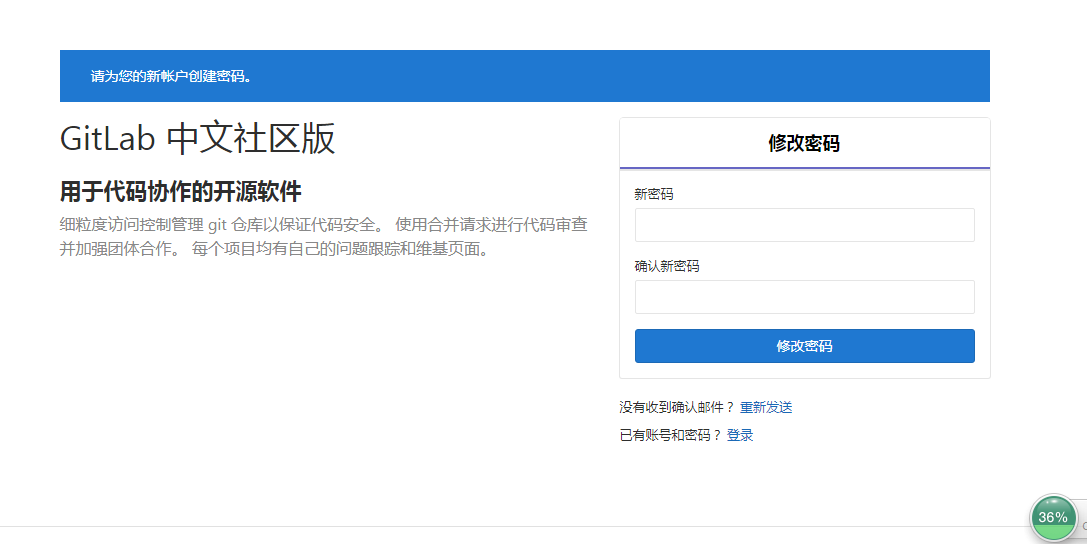Select the 修改密码 panel heading
The image size is (1087, 544).
point(804,143)
